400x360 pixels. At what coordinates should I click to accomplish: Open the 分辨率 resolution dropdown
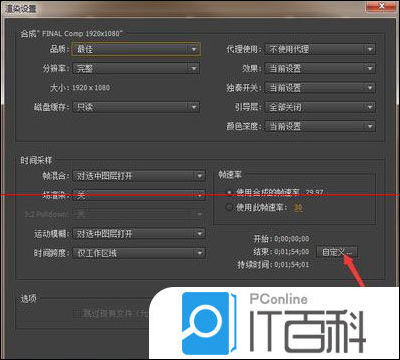[136, 68]
